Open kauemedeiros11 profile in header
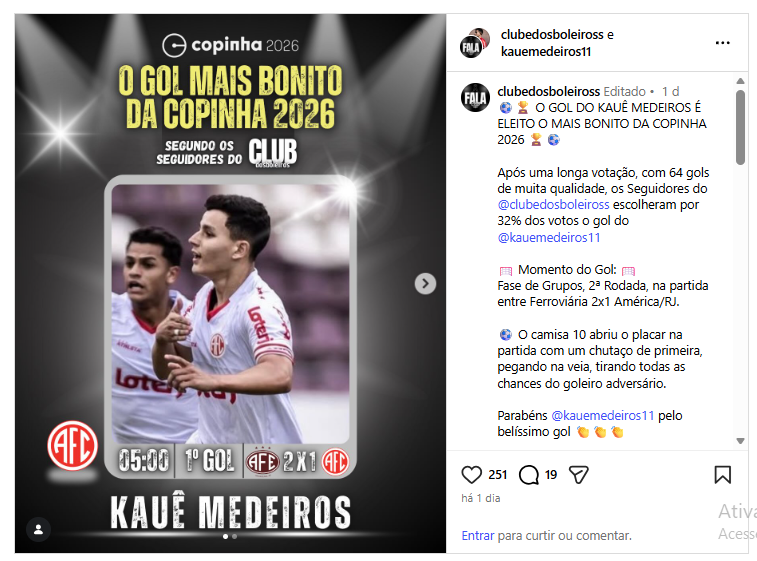 546,52
